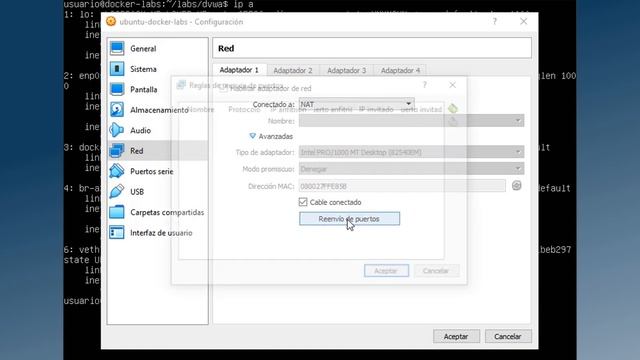Open the Pantalla settings section

click(x=158, y=89)
